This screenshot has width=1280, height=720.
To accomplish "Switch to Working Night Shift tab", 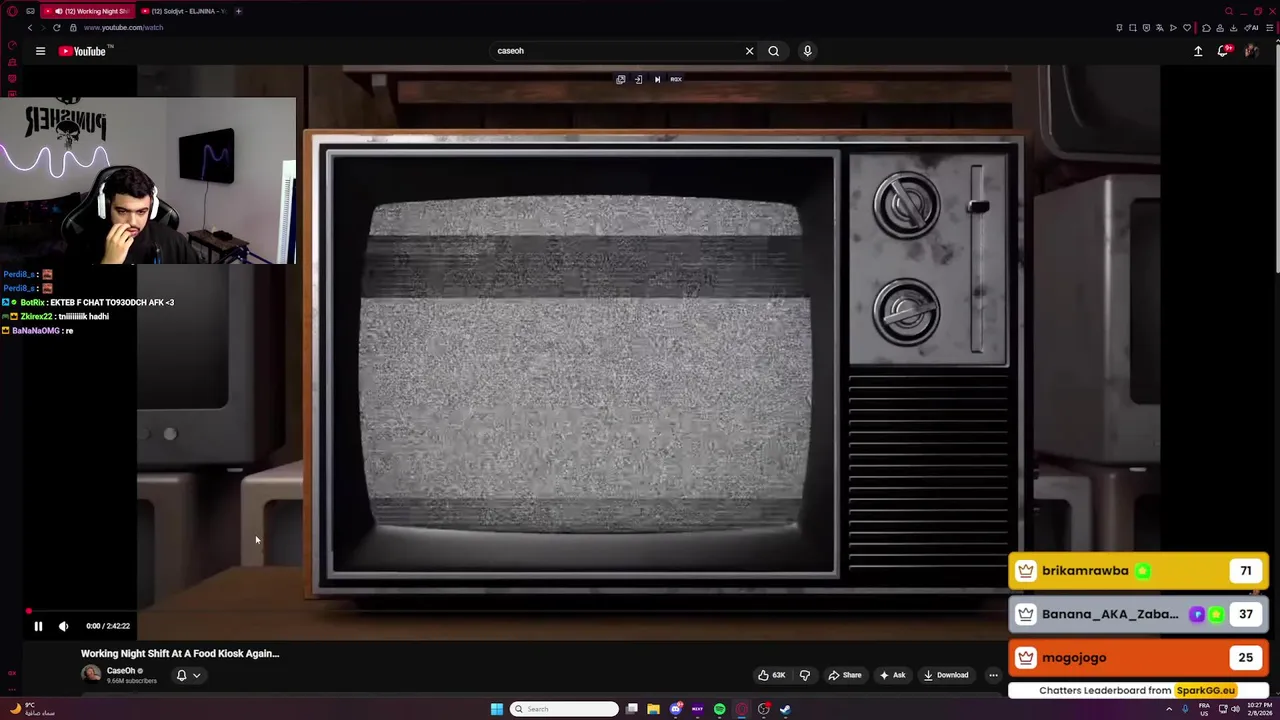I will point(88,11).
